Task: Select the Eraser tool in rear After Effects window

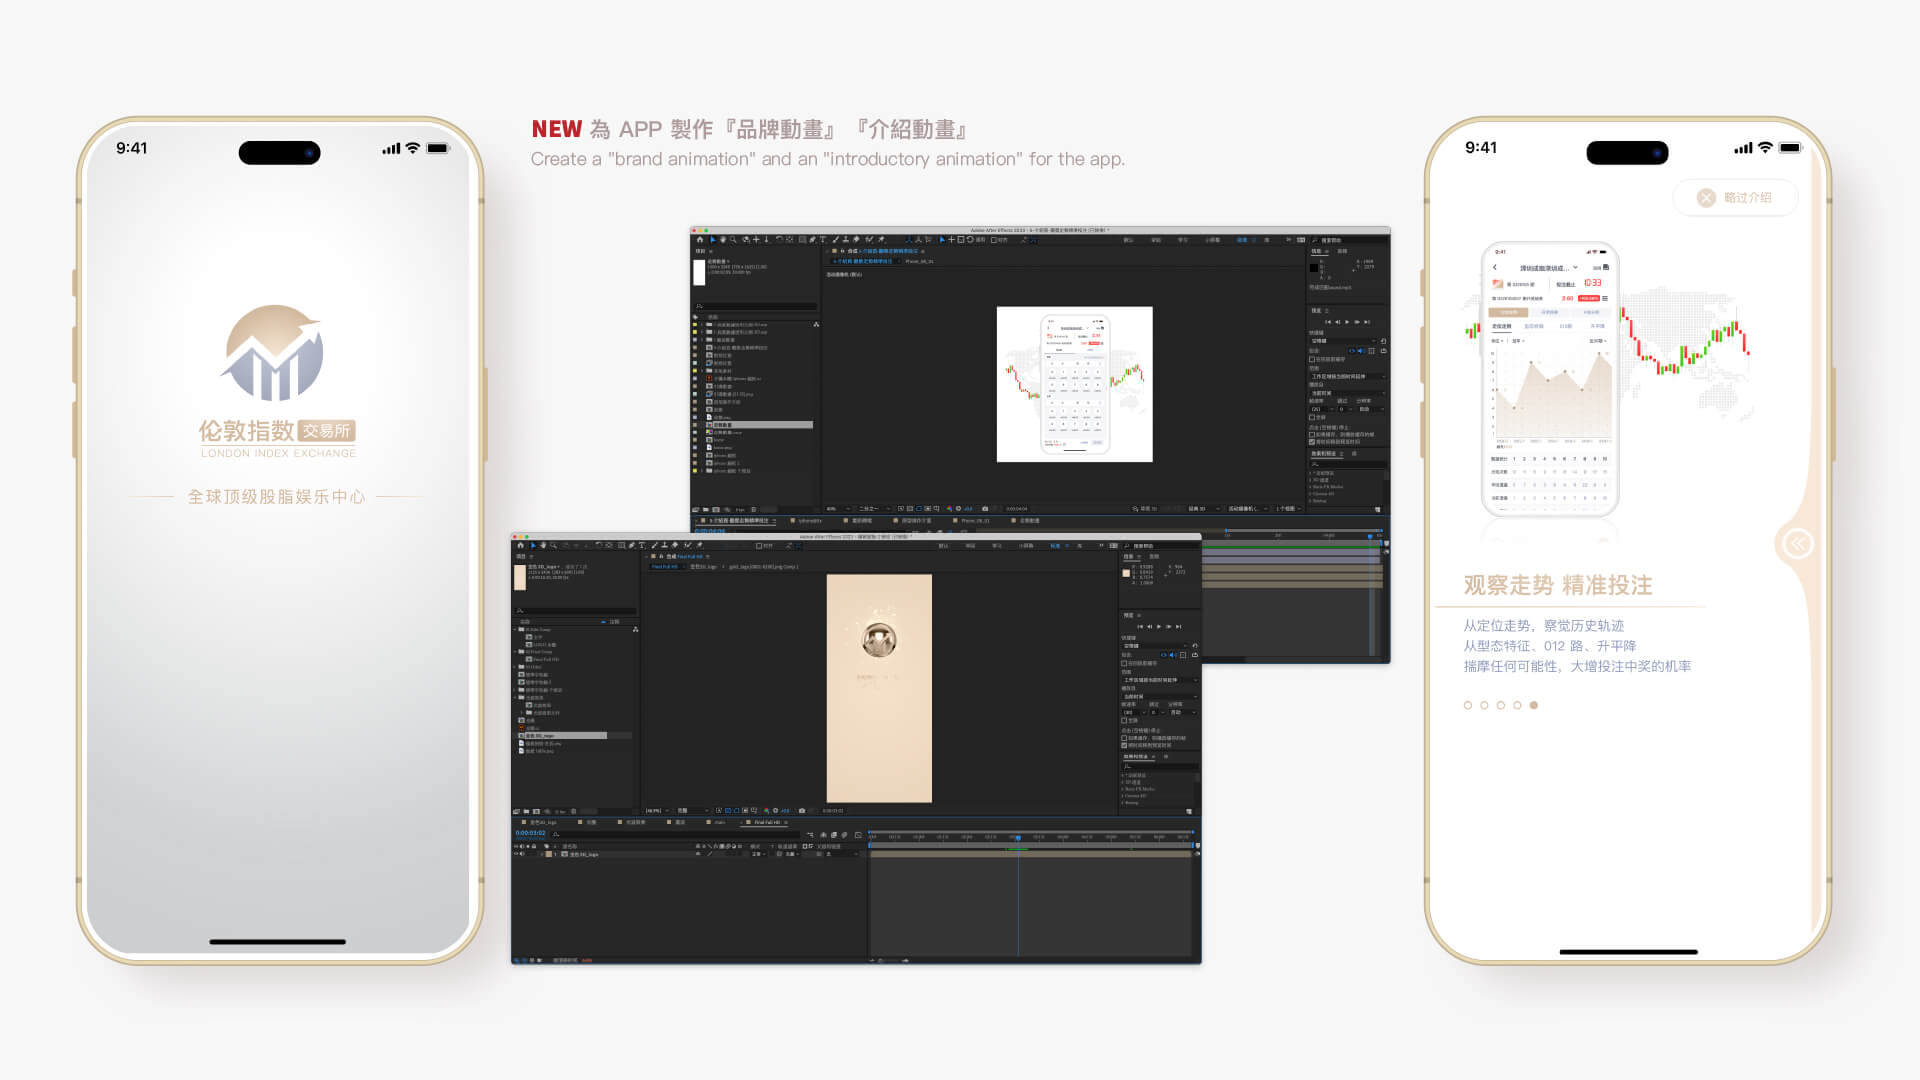Action: [856, 240]
